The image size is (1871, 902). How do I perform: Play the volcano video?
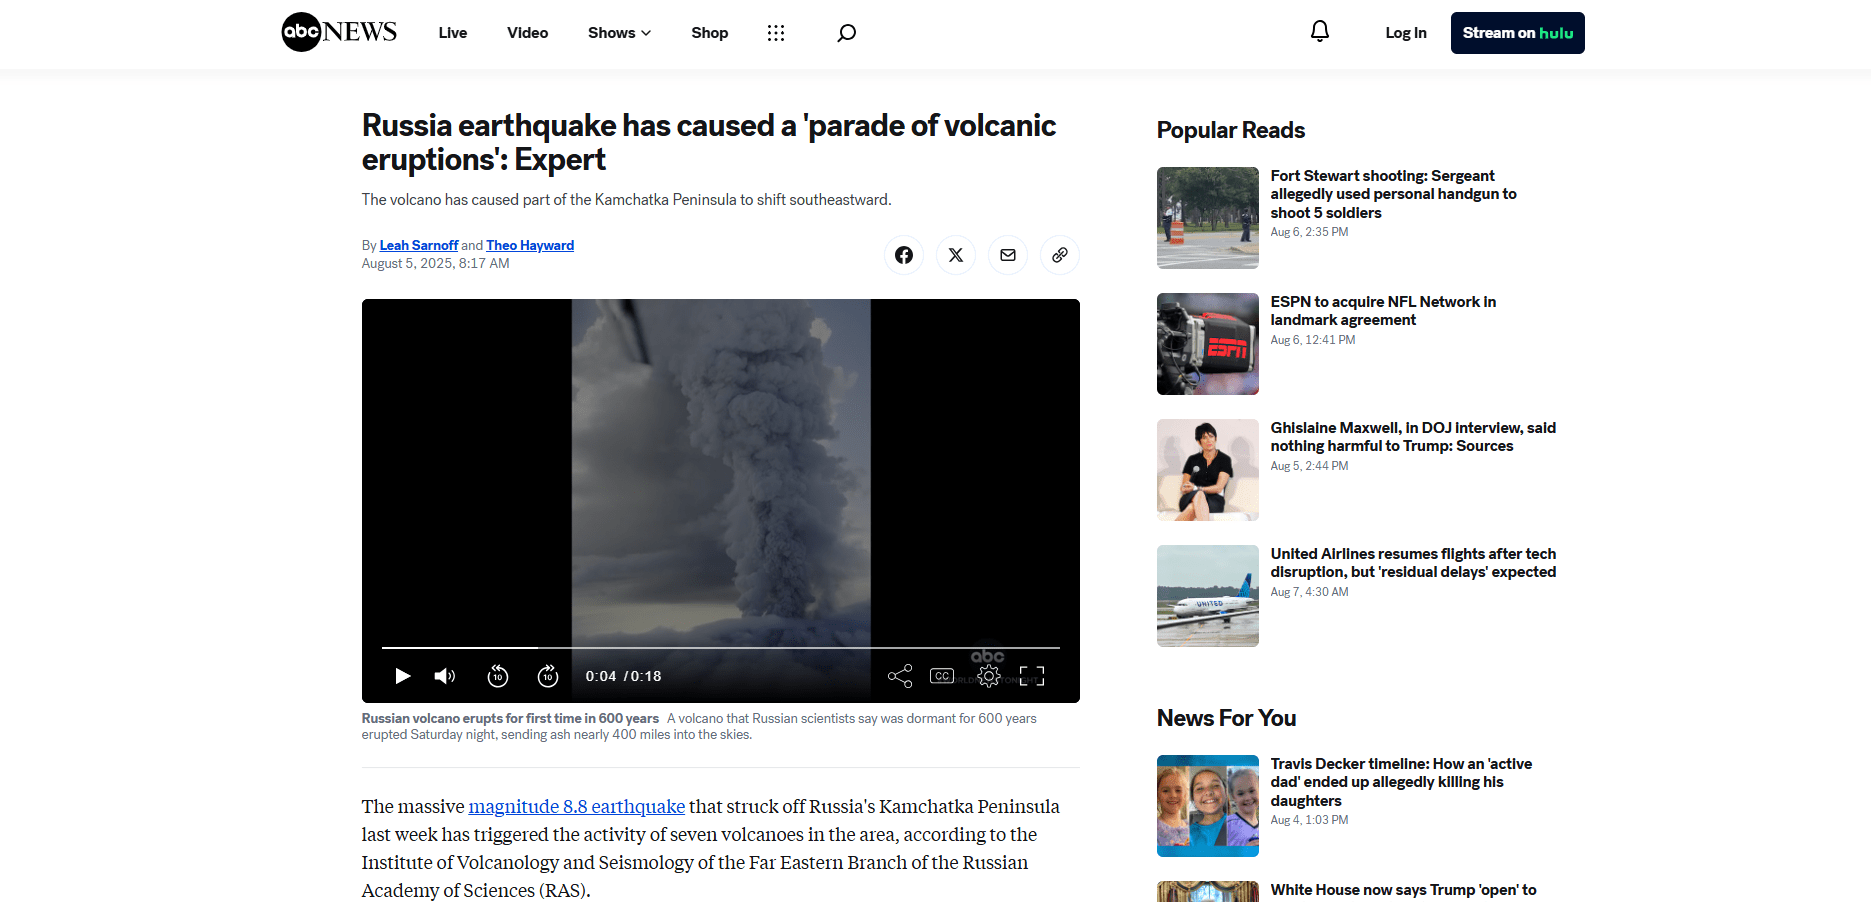(402, 676)
